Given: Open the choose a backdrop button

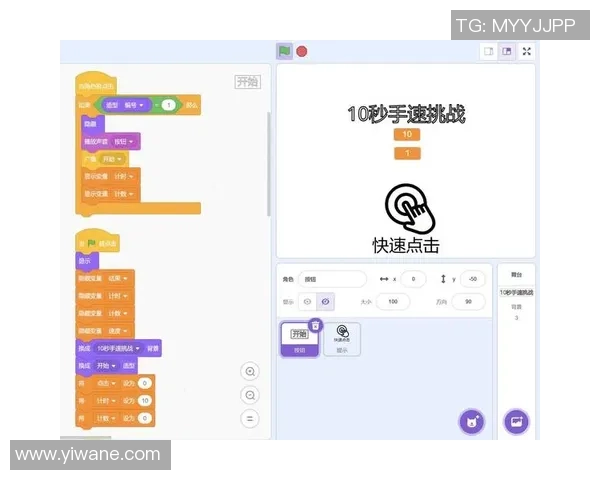Looking at the screenshot, I should click(x=517, y=422).
